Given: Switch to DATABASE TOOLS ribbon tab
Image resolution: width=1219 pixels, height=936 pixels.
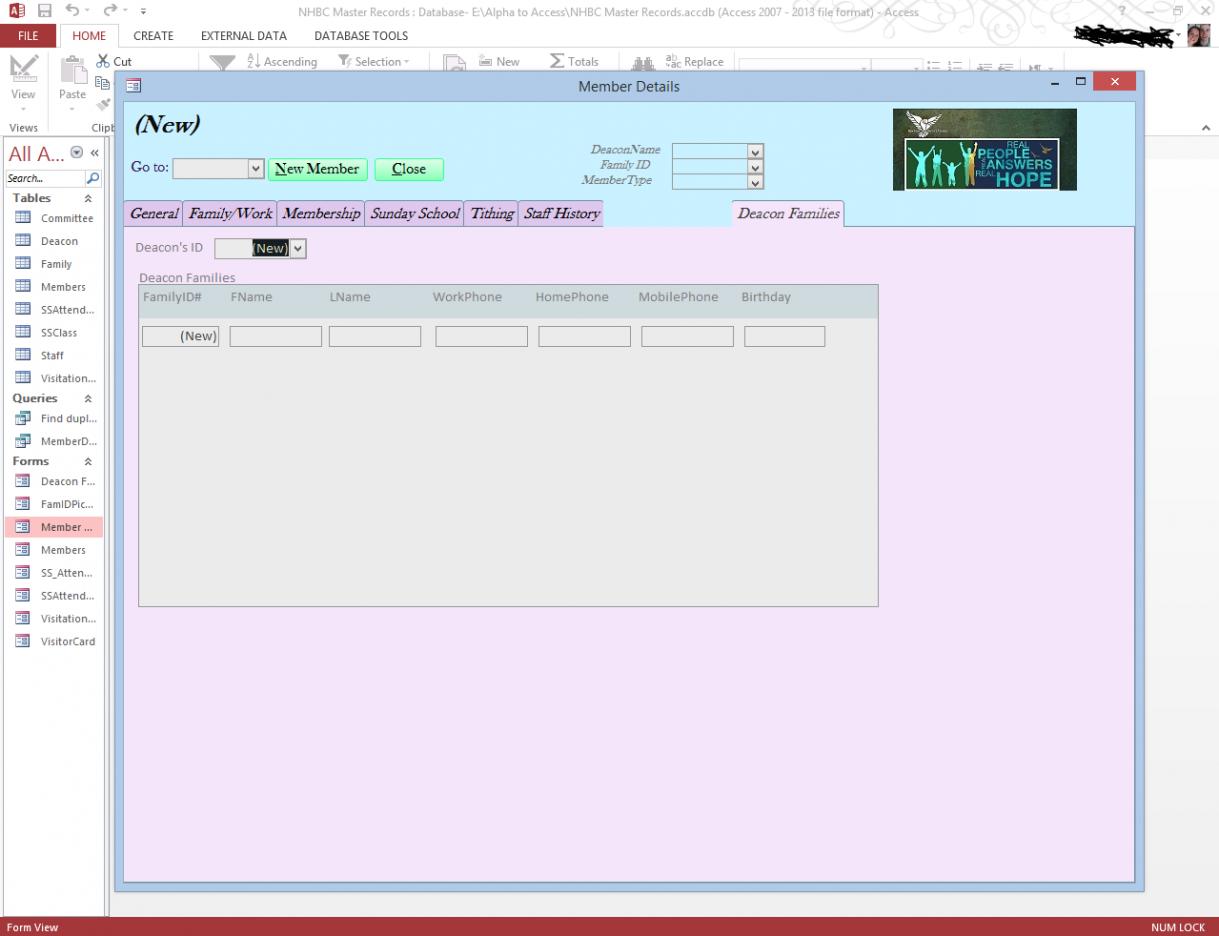Looking at the screenshot, I should coord(361,36).
